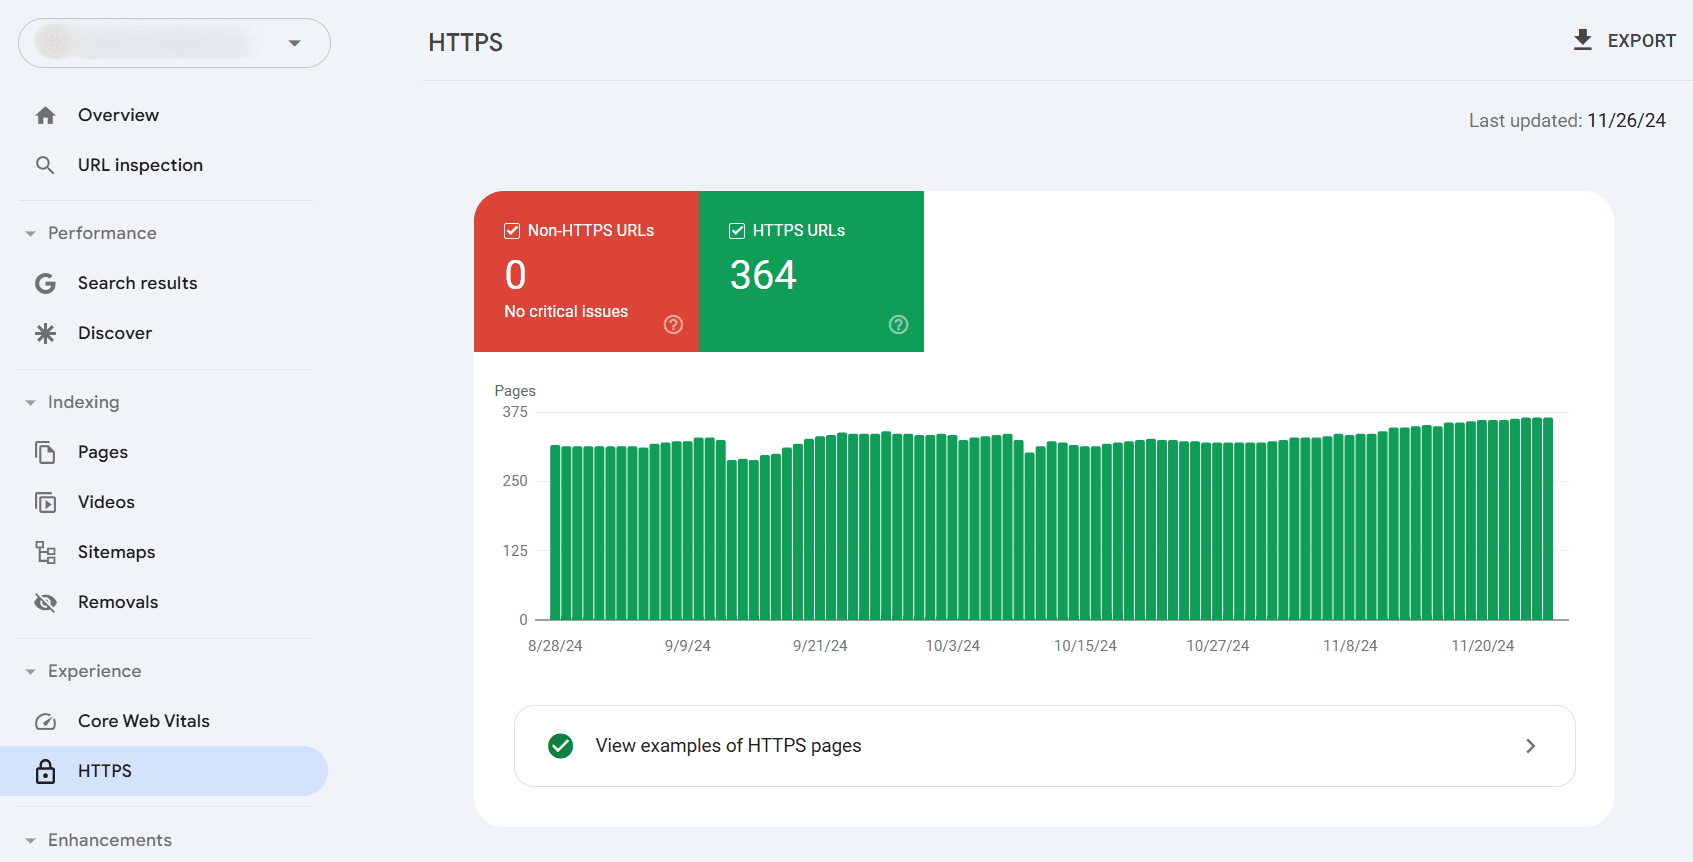Screen dimensions: 1693x862
Task: Open the Removals menu item
Action: (x=164, y=602)
